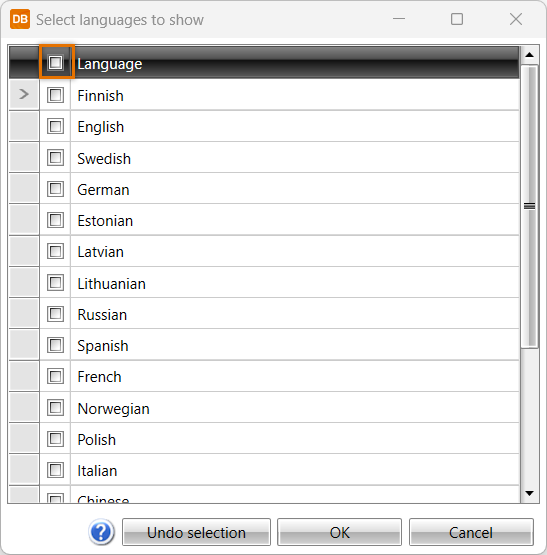Check the Finnish language checkbox
547x555 pixels.
pyautogui.click(x=56, y=95)
